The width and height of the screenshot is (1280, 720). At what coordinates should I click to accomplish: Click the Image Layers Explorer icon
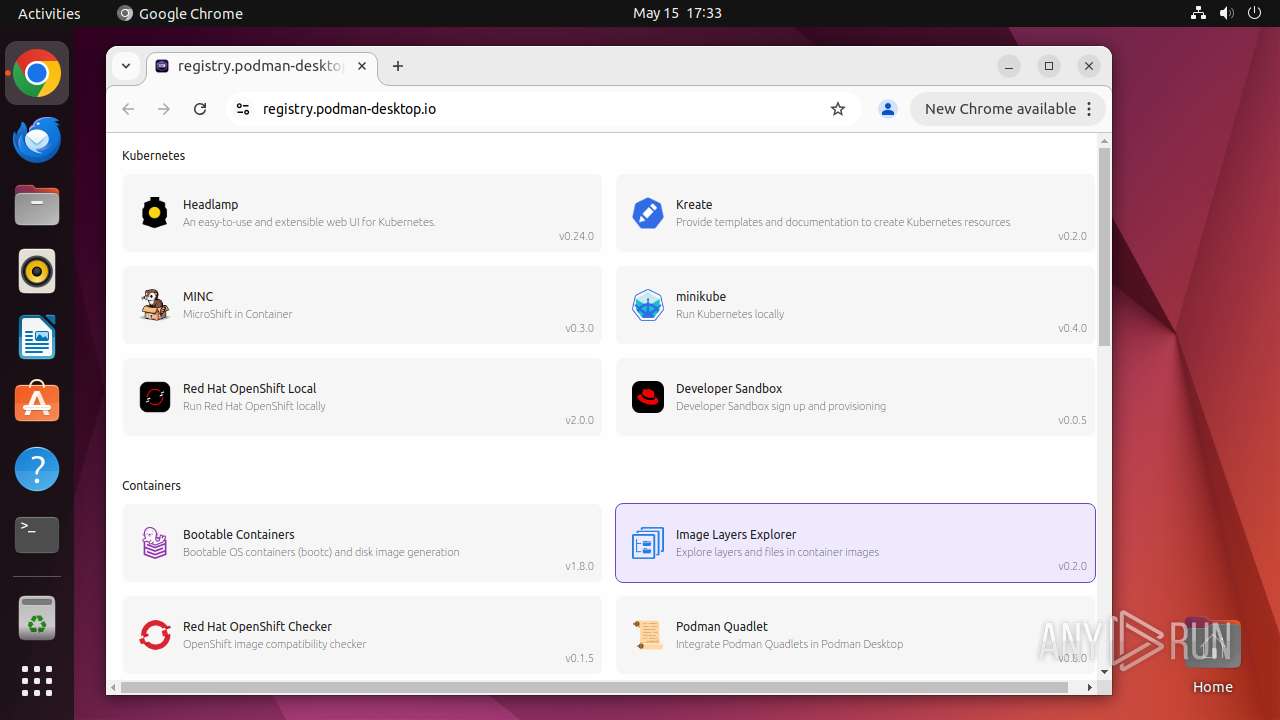(x=648, y=543)
